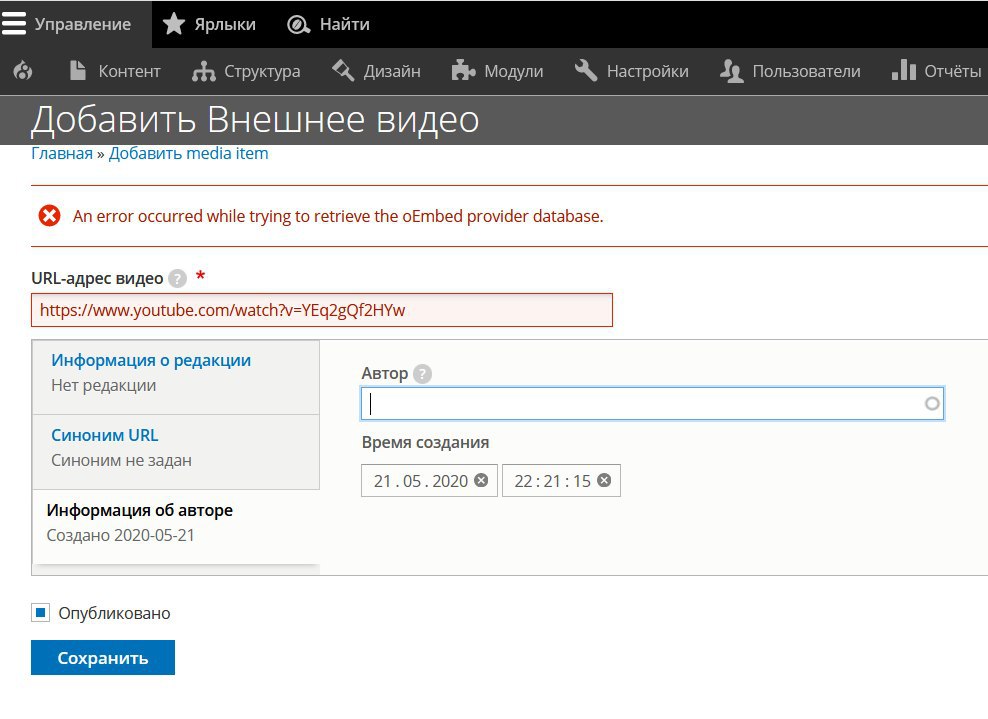
Task: Open the Управление hamburger menu icon
Action: pos(14,24)
